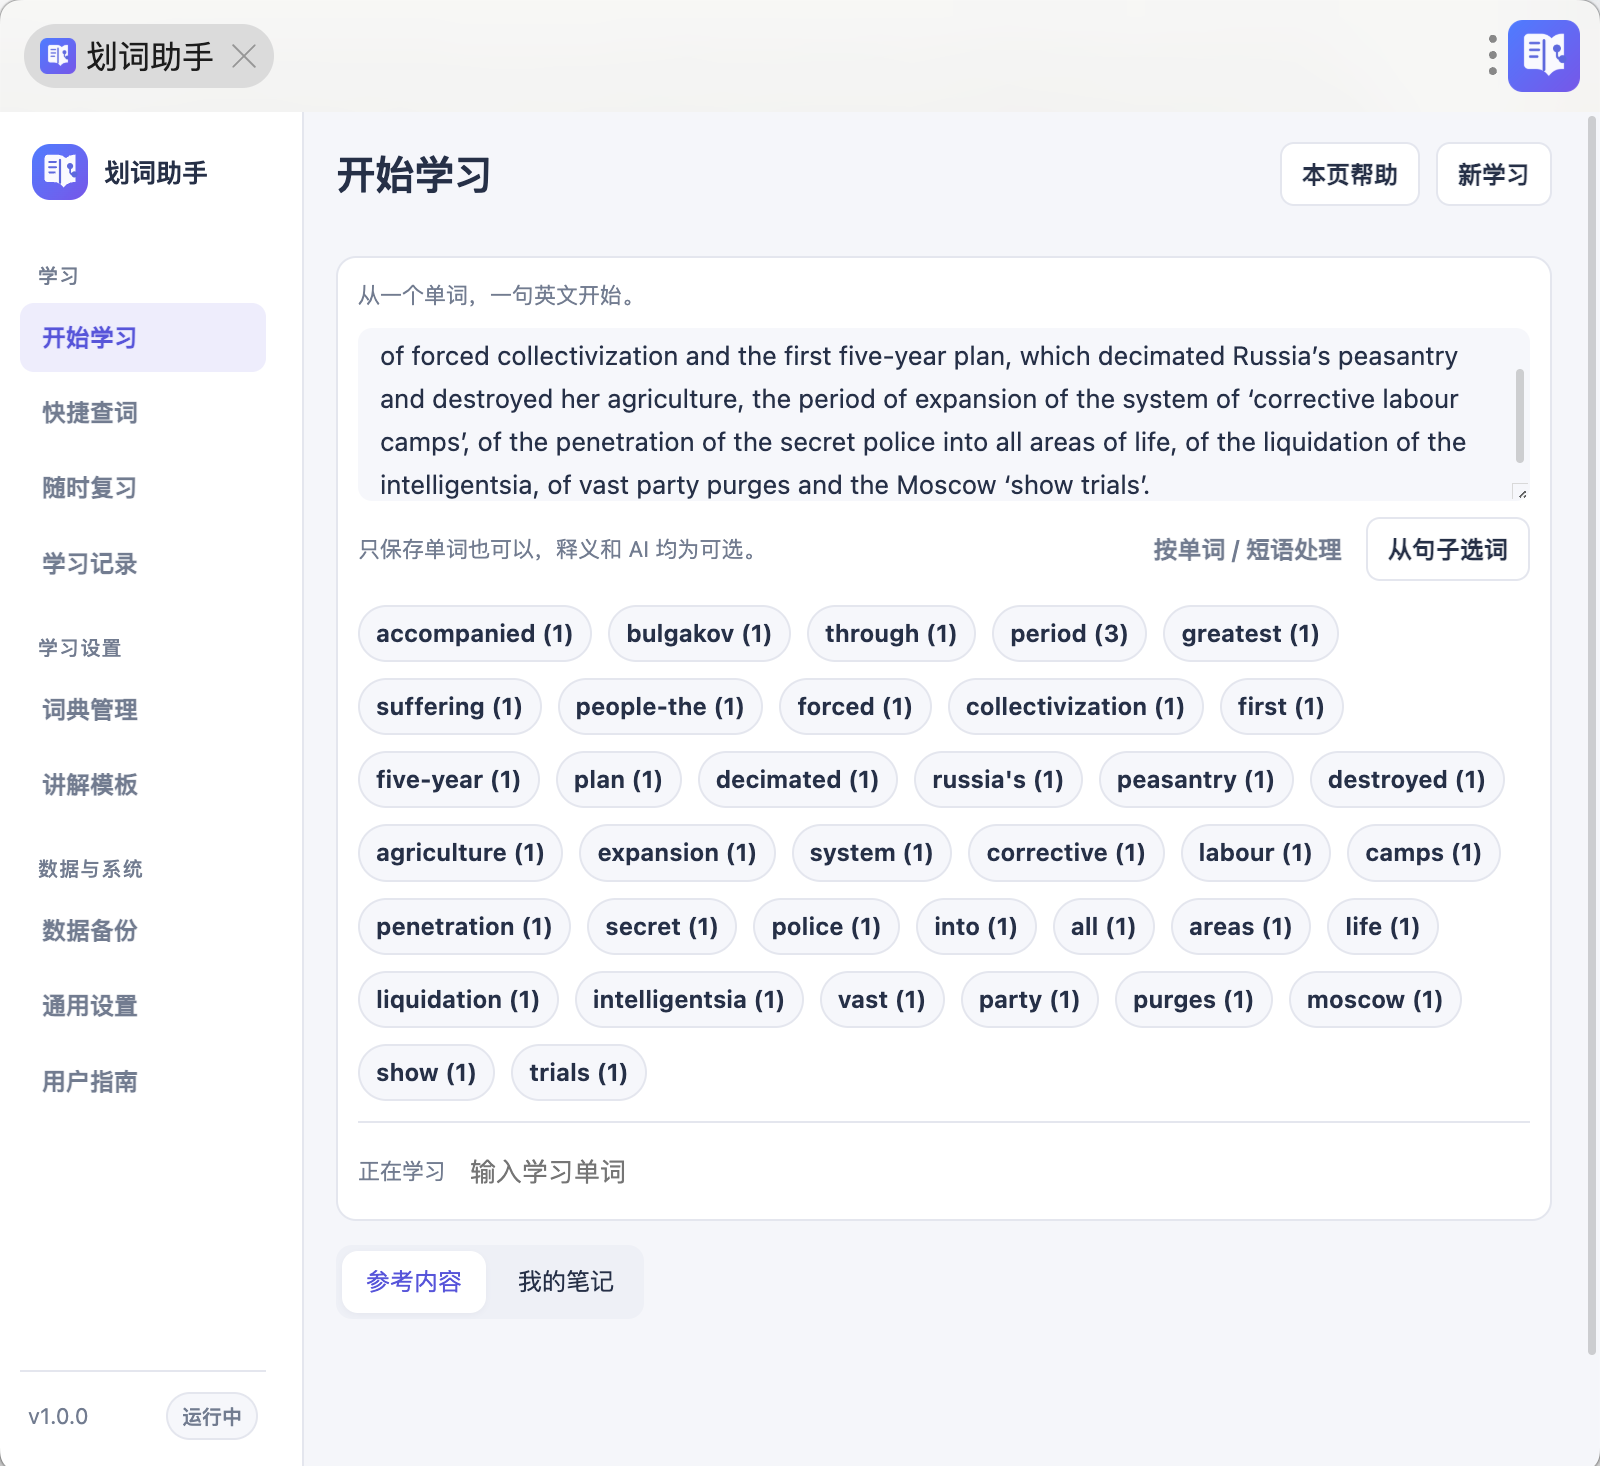Screen dimensions: 1600x1466
Task: Choose the liquidation (1) chip
Action: tap(458, 999)
